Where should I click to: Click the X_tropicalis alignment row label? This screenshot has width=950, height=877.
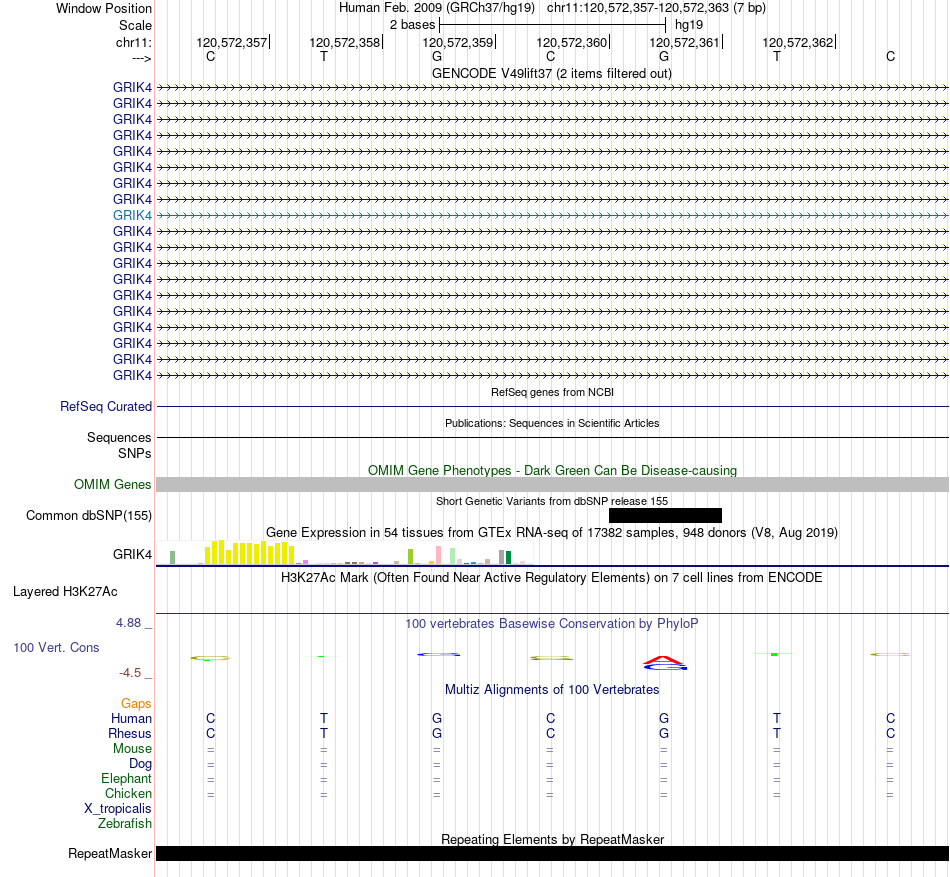coord(118,809)
